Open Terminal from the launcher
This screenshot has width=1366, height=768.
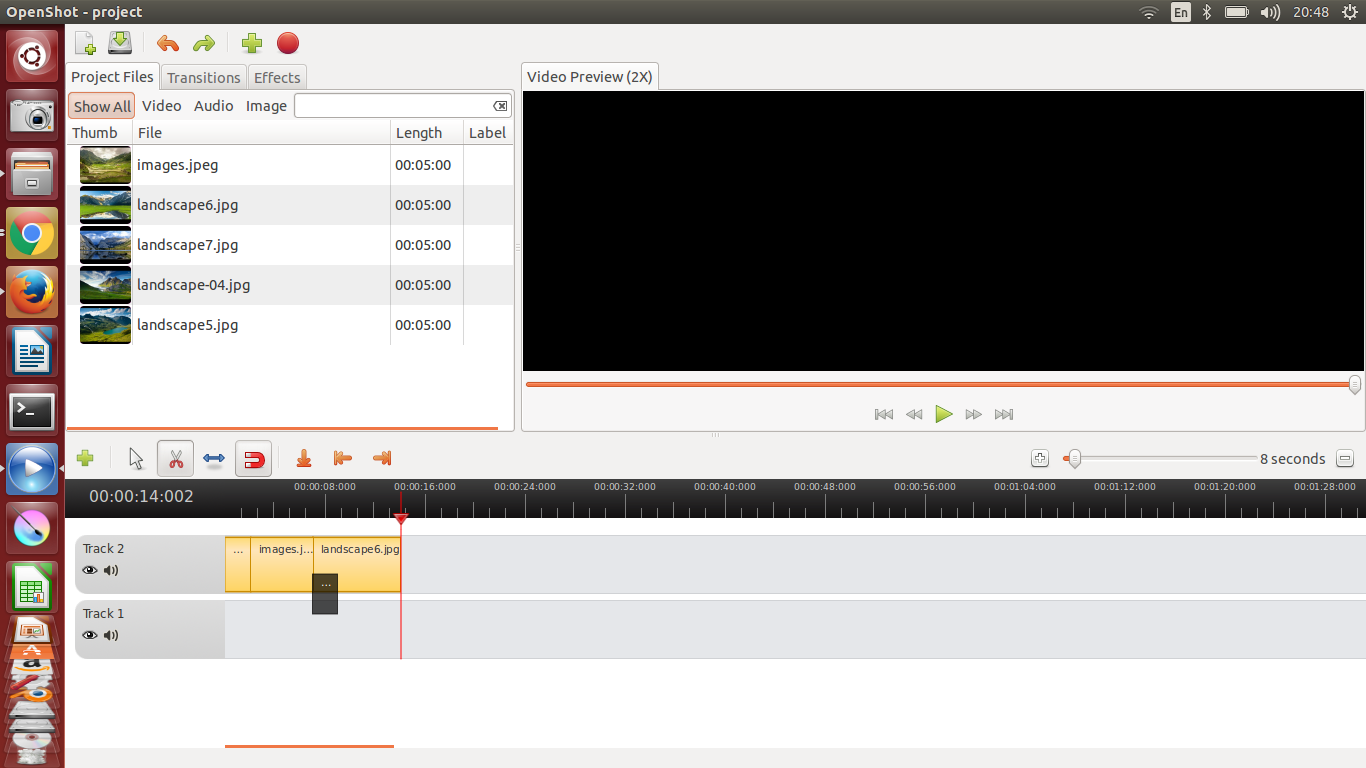[32, 410]
